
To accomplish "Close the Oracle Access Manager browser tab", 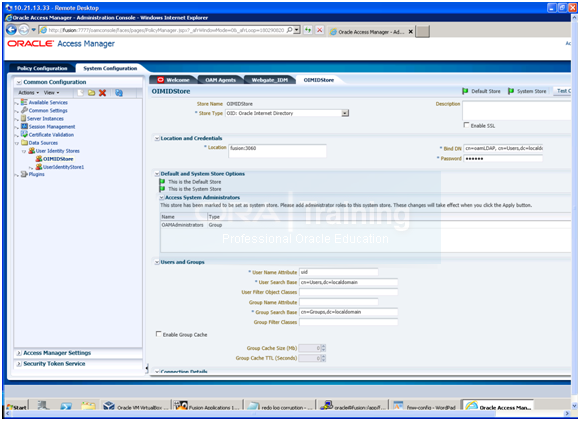I will (410, 32).
